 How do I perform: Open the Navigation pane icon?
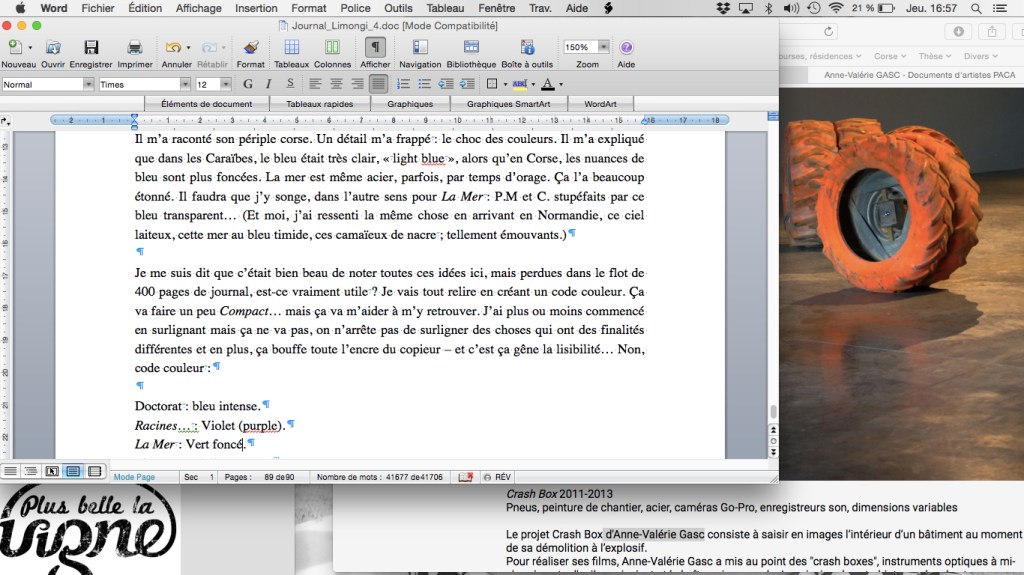pyautogui.click(x=420, y=48)
